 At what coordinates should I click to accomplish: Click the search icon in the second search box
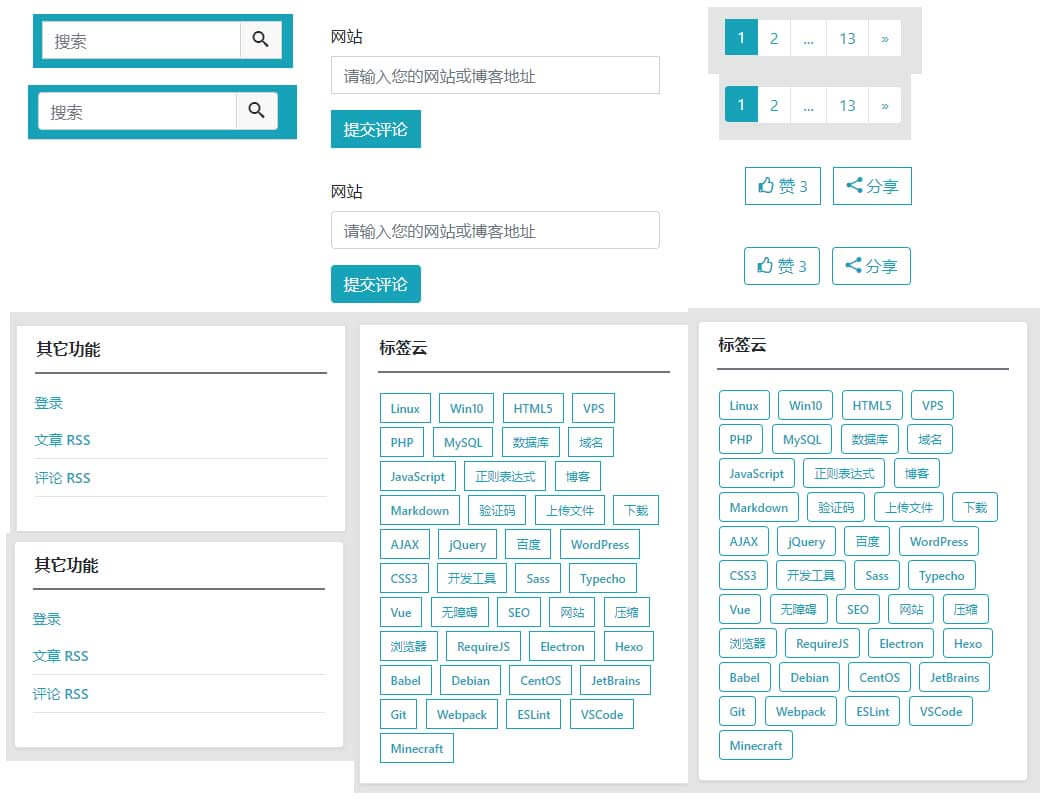click(x=256, y=111)
